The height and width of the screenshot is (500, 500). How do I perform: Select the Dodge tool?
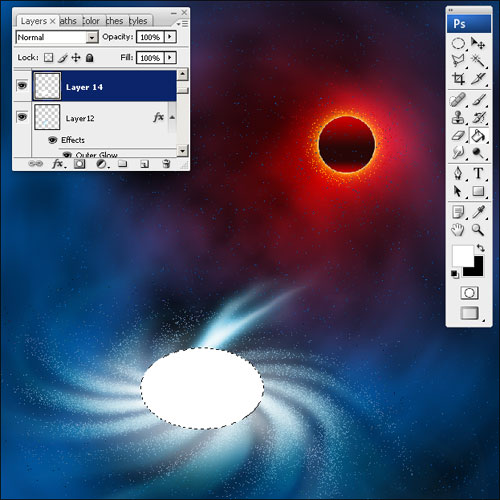(x=478, y=153)
